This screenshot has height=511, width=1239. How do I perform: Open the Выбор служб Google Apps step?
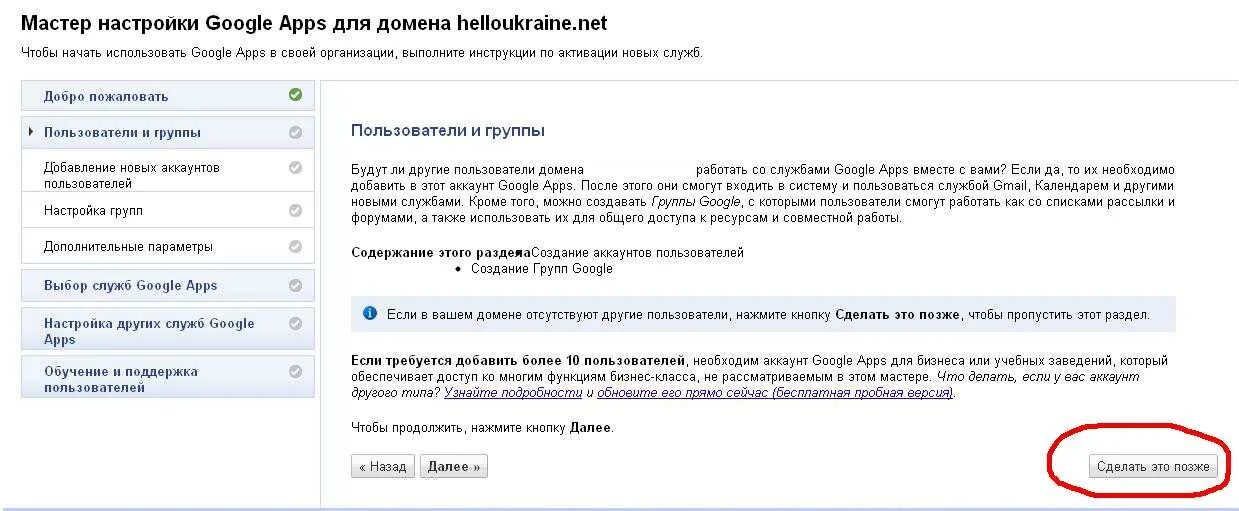pyautogui.click(x=168, y=285)
